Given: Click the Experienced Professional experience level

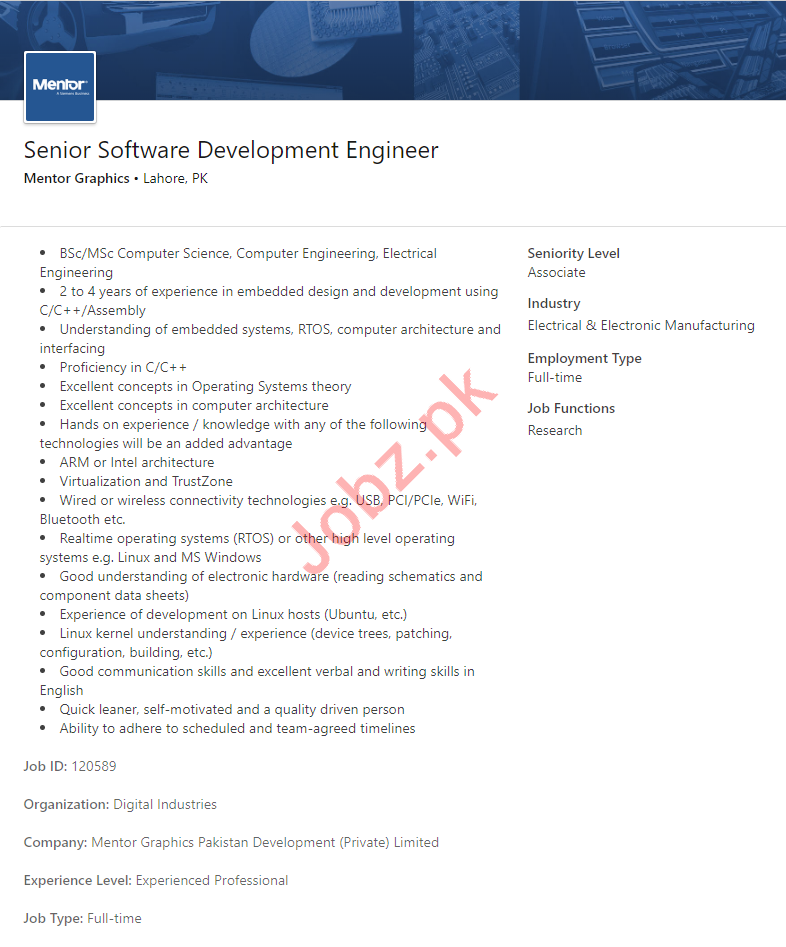Looking at the screenshot, I should (212, 881).
